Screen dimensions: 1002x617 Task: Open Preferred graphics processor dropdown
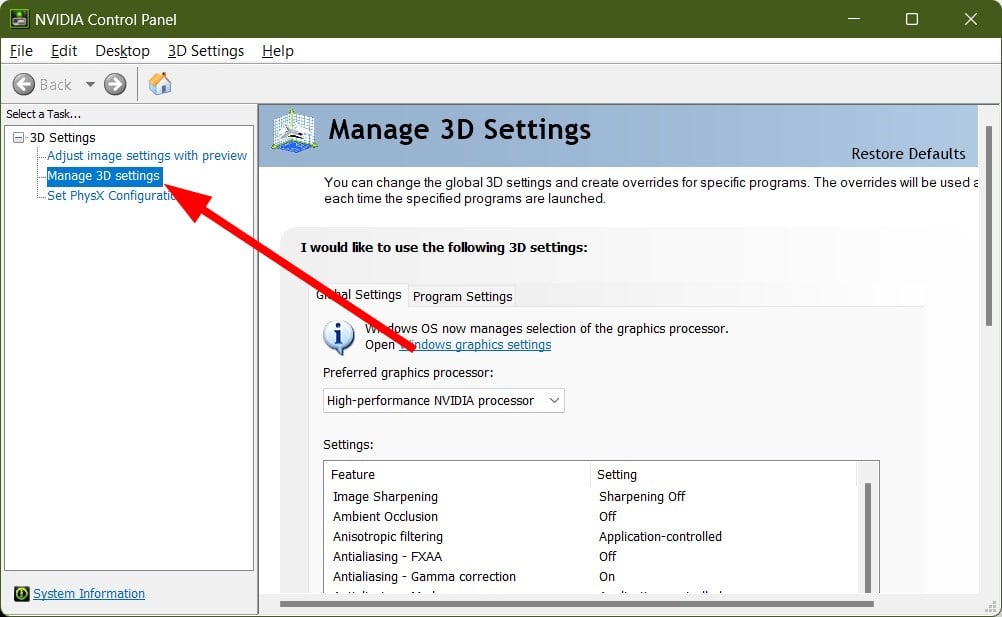click(443, 400)
